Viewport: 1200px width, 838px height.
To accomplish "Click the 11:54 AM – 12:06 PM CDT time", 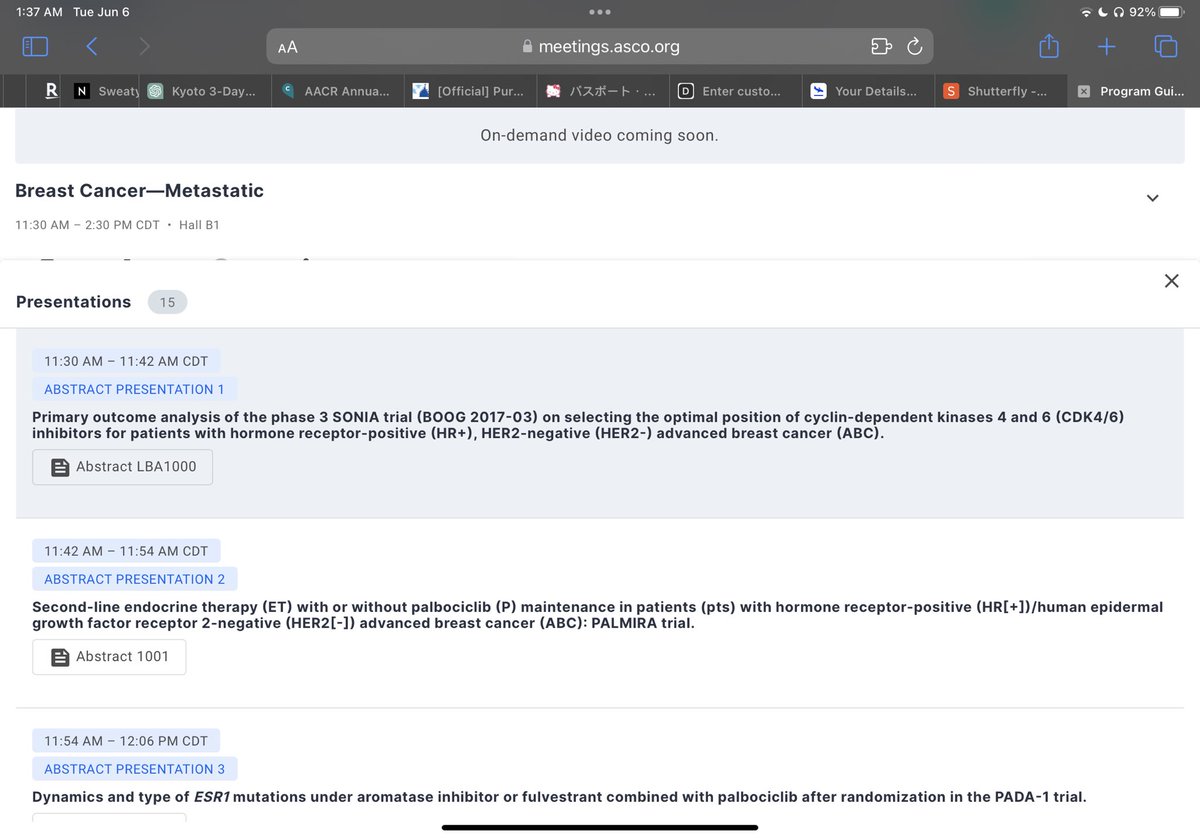I will coord(126,741).
